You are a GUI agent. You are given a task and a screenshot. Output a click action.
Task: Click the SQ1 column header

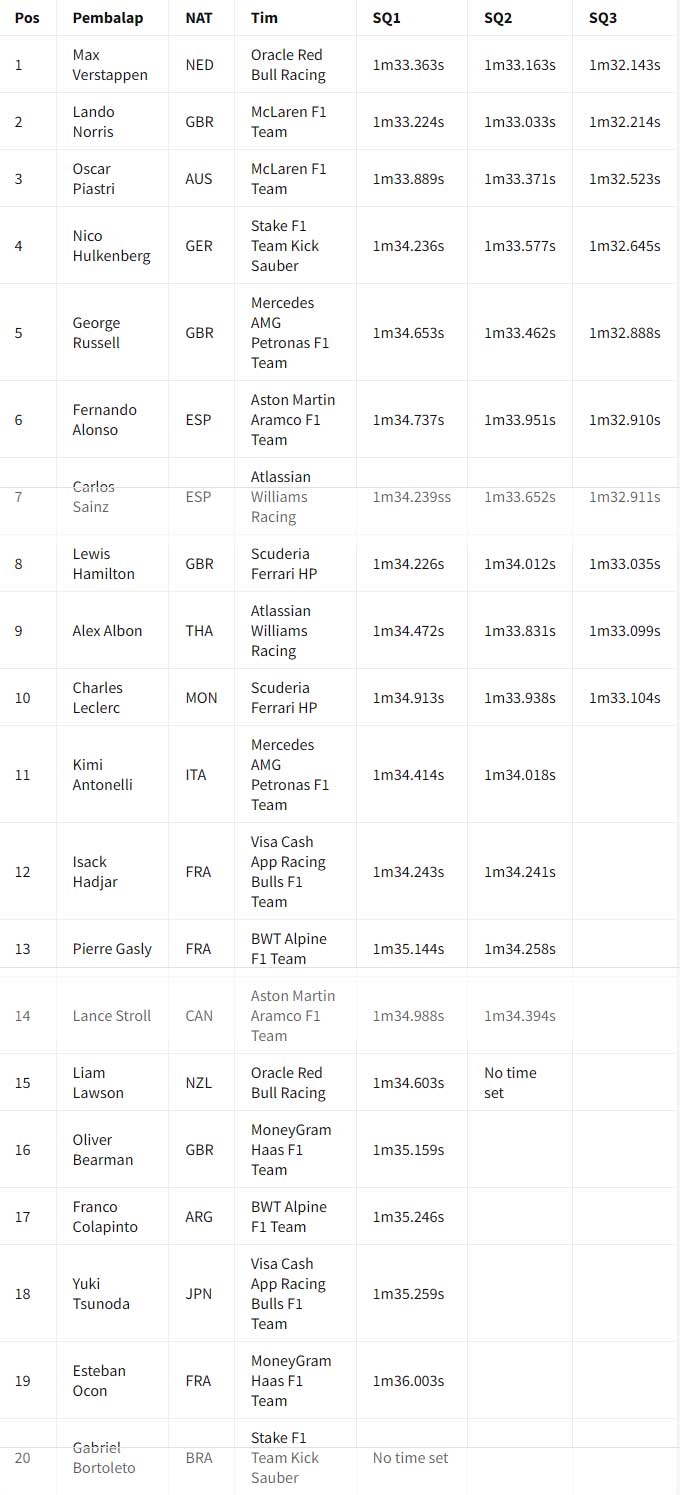click(387, 18)
